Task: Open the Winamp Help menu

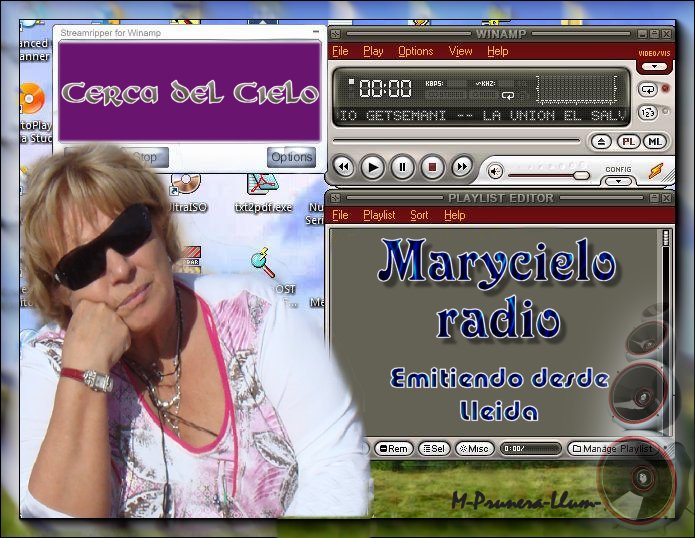Action: tap(497, 51)
